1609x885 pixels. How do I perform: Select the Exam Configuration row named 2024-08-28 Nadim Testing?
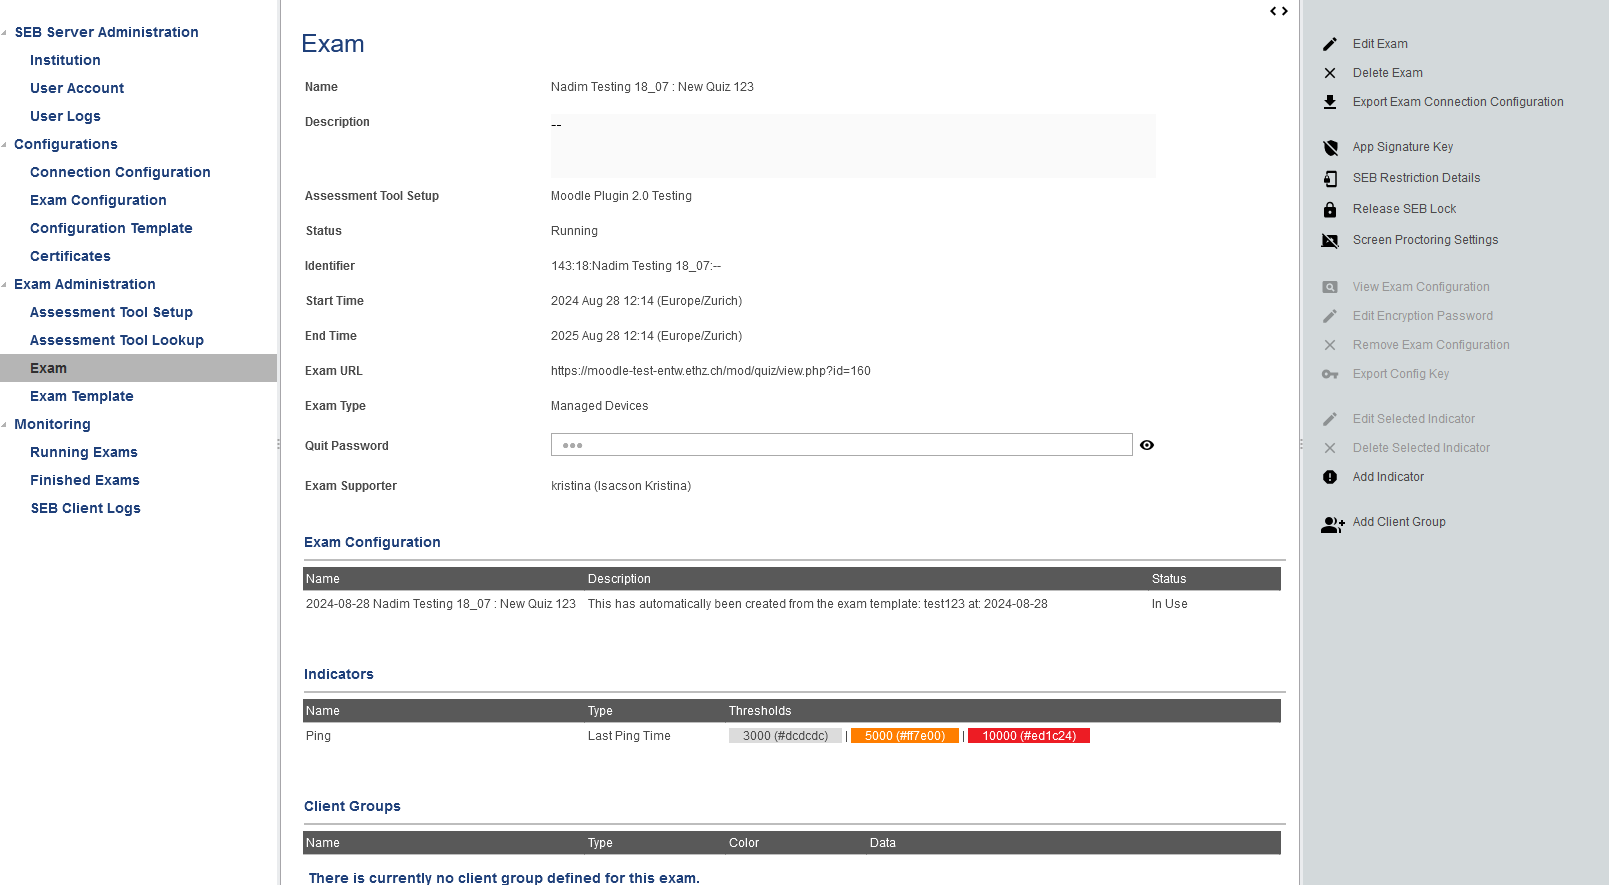pyautogui.click(x=441, y=604)
